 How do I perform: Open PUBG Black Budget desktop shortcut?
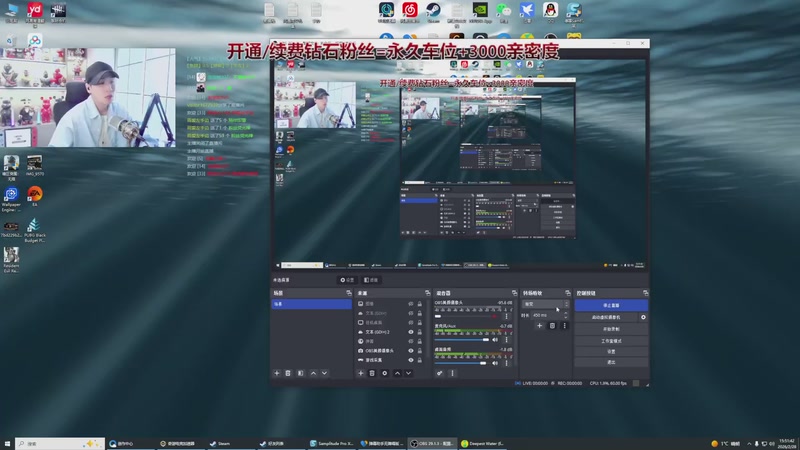click(x=35, y=230)
